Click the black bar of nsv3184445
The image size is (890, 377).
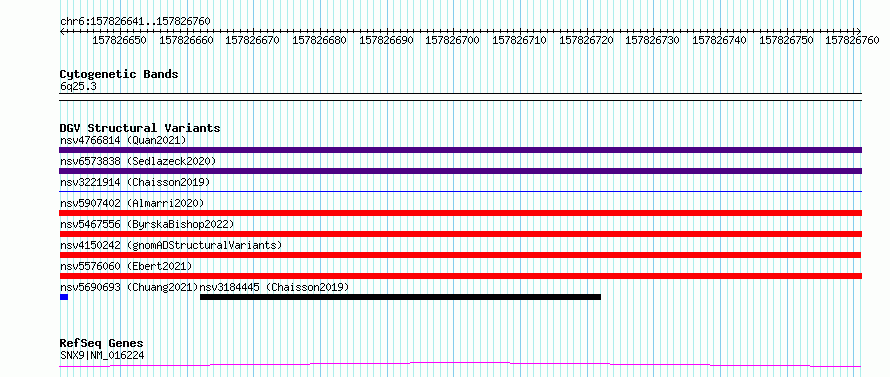400,297
